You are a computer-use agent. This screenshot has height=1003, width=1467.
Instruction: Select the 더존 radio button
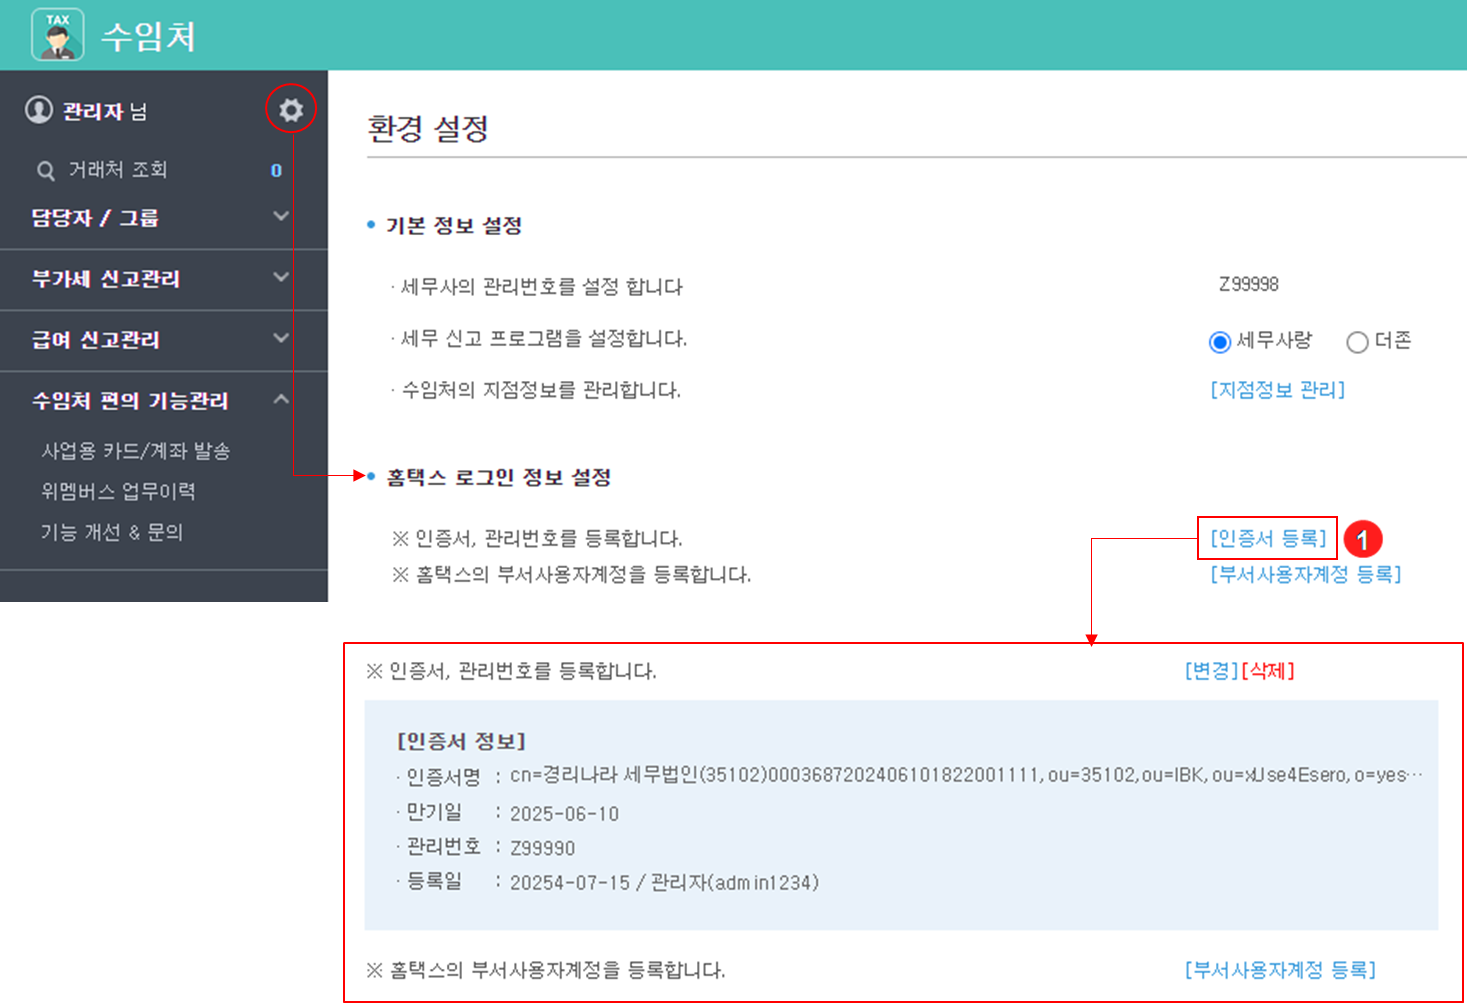coord(1357,342)
